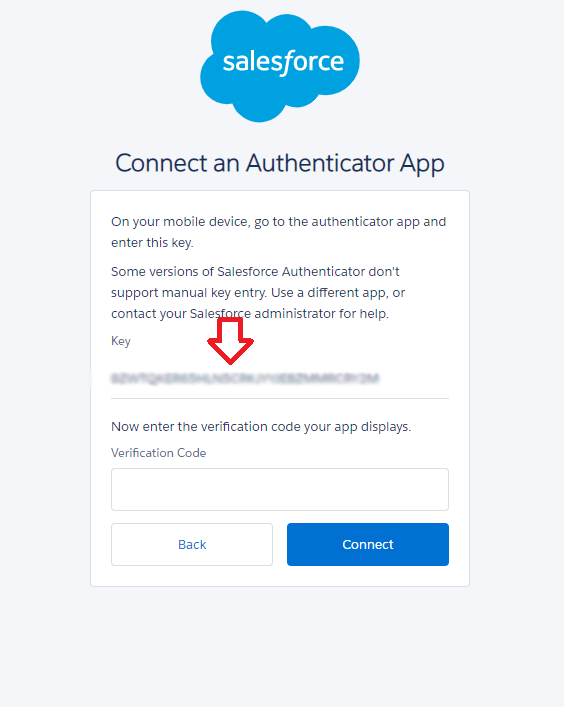
Task: Select the blurred authenticator key text
Action: coord(245,378)
